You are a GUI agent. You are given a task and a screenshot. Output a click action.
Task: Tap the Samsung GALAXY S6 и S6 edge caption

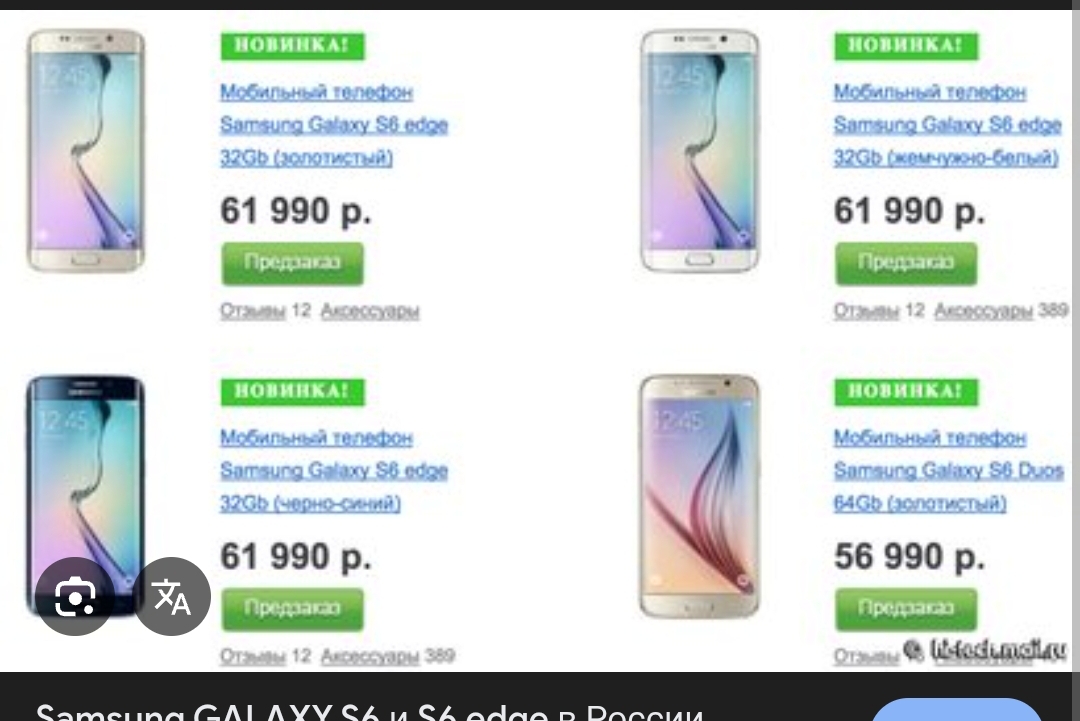coord(370,711)
